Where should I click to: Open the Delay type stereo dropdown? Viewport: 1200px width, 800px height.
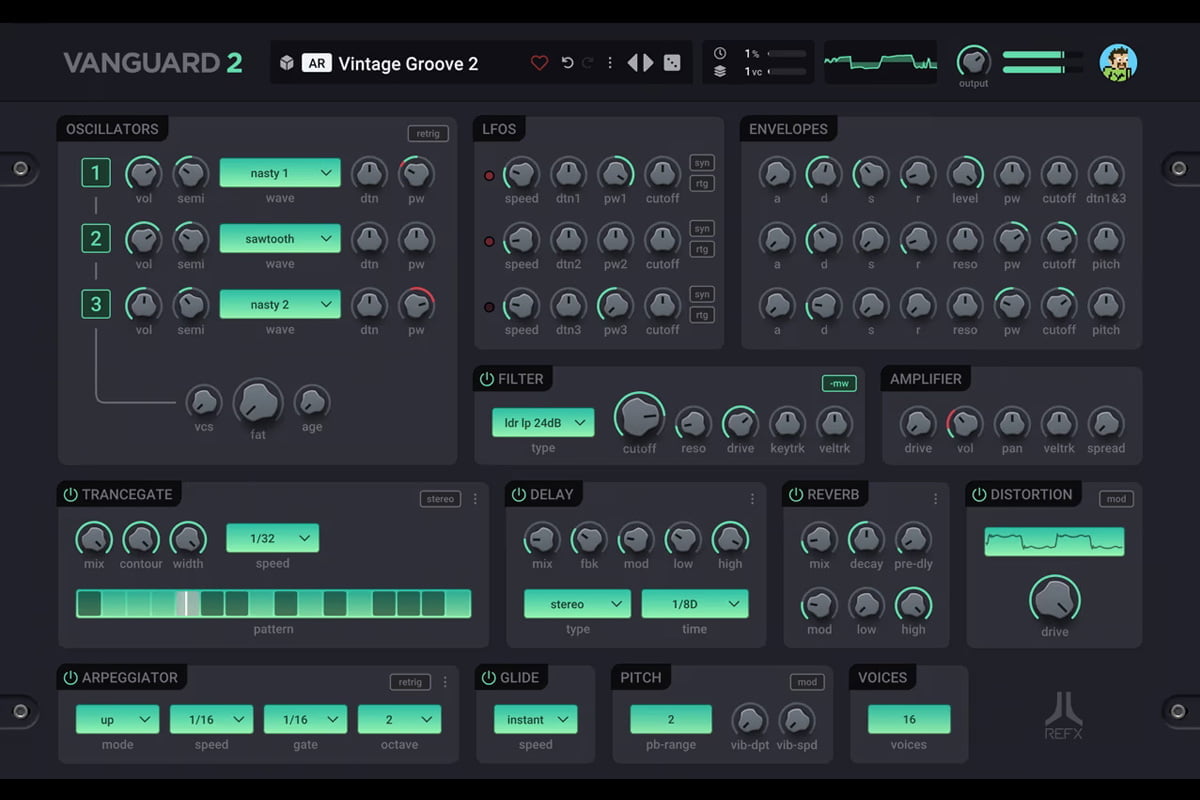tap(577, 604)
